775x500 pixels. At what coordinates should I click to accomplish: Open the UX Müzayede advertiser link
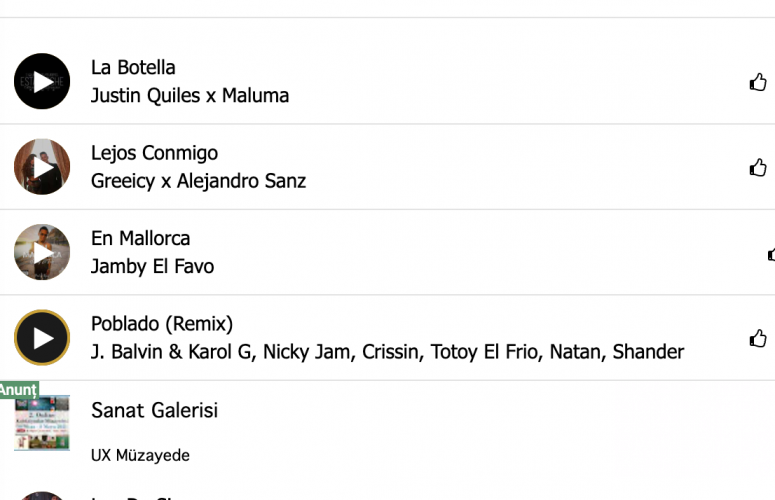[x=140, y=455]
